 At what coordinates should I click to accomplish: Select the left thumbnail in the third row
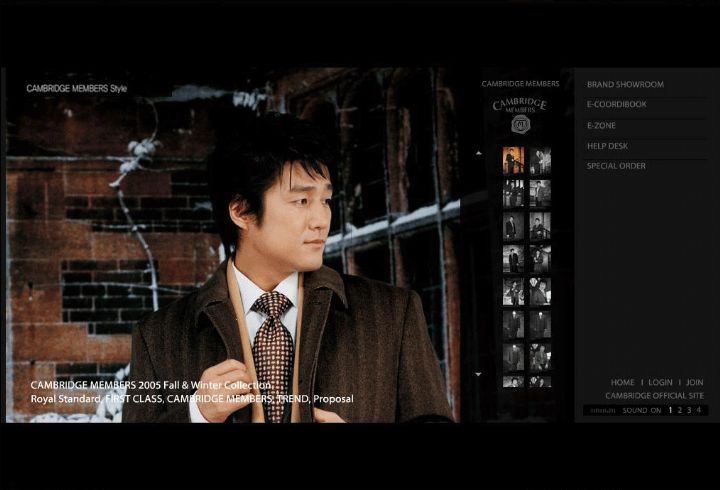[513, 226]
